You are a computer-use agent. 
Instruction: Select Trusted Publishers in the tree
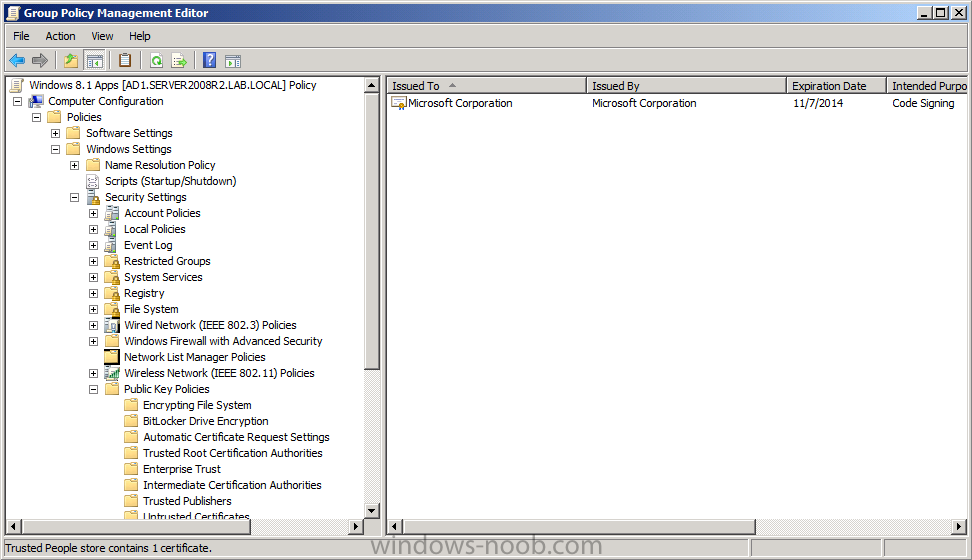(x=187, y=501)
